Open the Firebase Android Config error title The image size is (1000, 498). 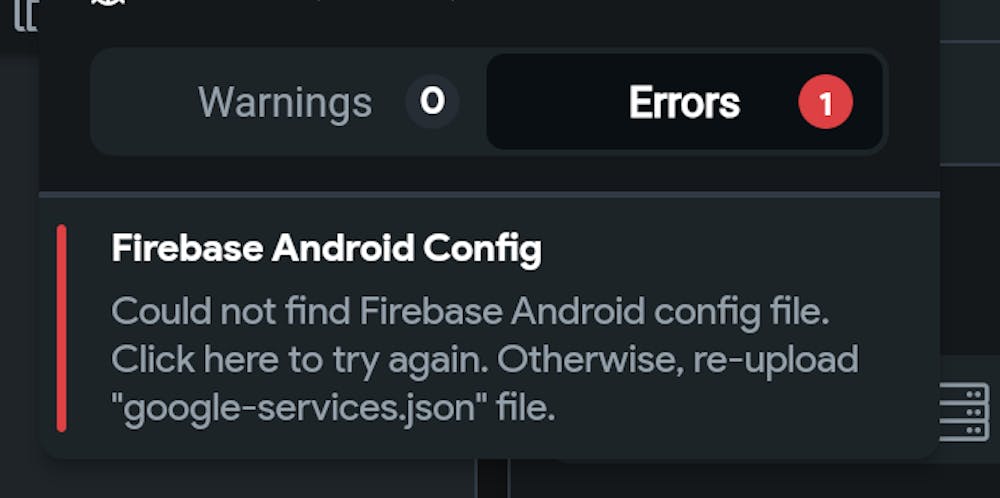click(x=326, y=249)
